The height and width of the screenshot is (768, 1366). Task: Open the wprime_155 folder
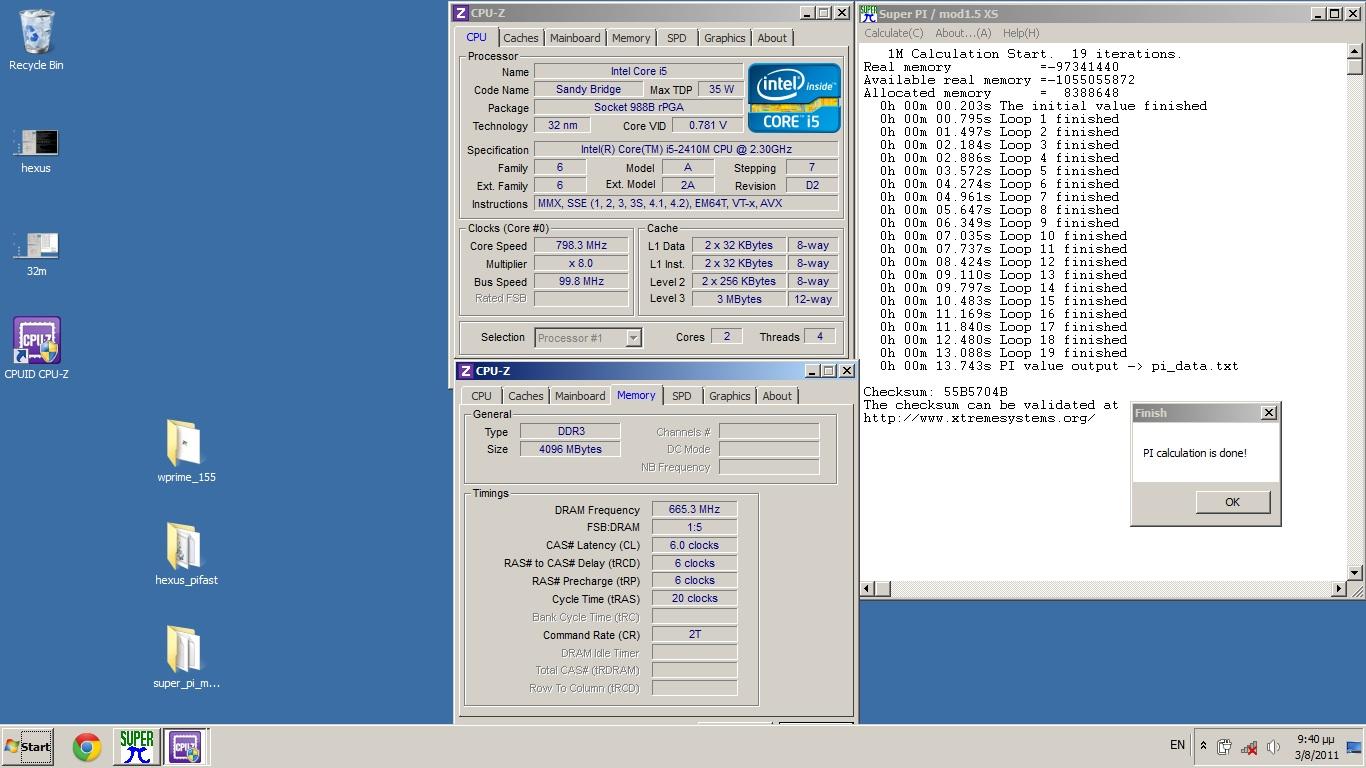tap(186, 451)
